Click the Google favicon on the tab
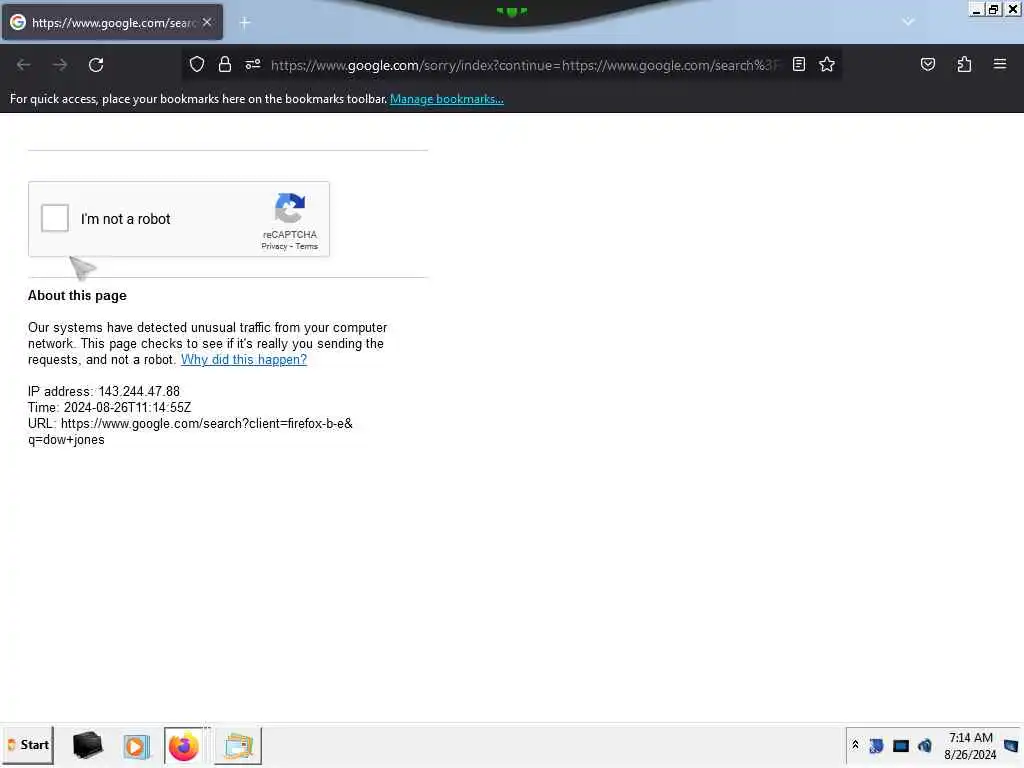The height and width of the screenshot is (768, 1024). tap(18, 22)
